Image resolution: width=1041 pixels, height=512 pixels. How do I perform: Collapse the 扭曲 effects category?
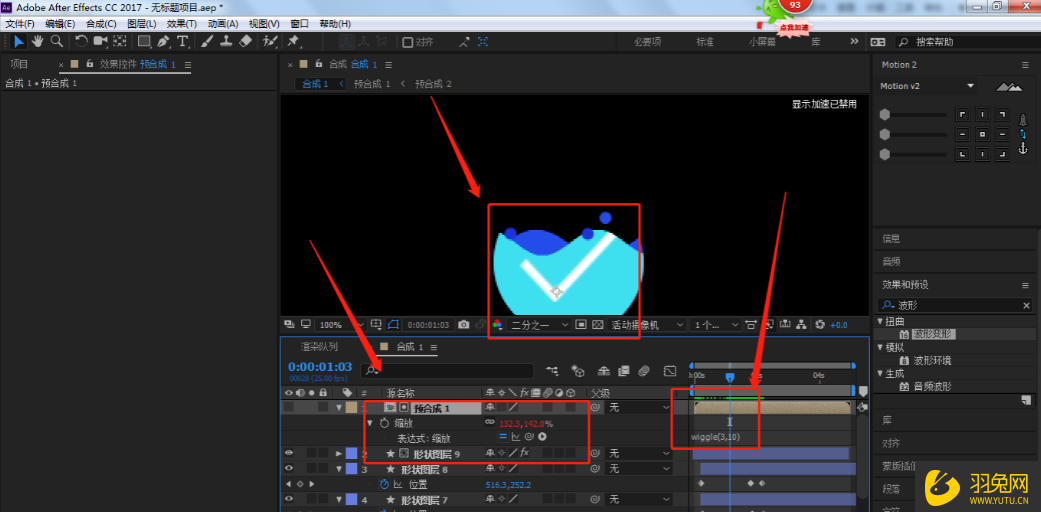tap(881, 321)
